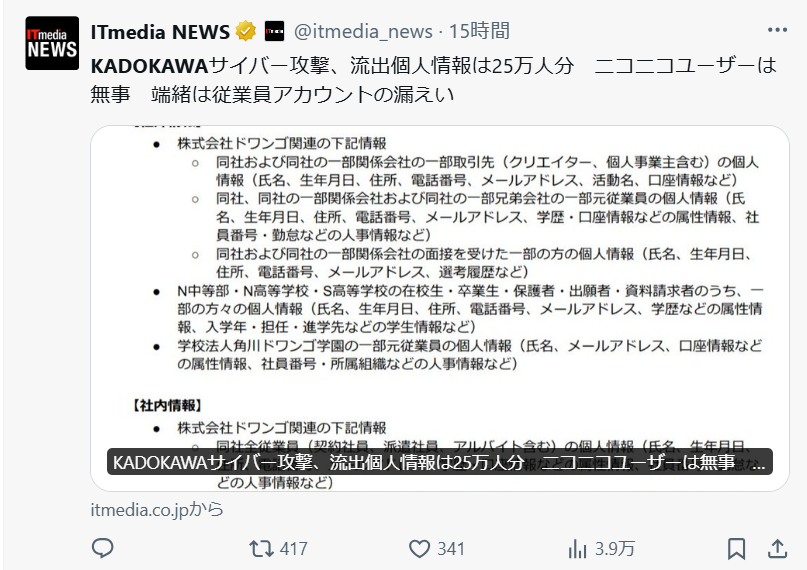Open the three-dot more options menu
Screen dimensions: 807x570
tap(777, 30)
